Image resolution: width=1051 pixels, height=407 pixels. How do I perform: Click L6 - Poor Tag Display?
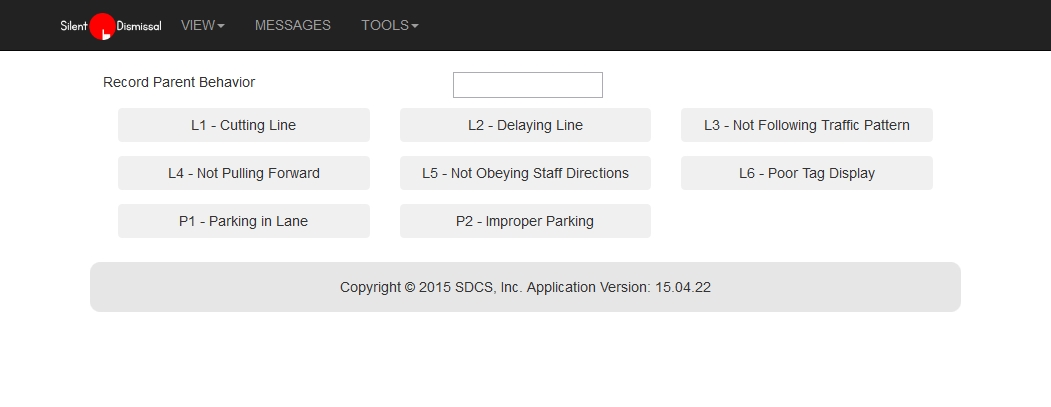pos(806,173)
